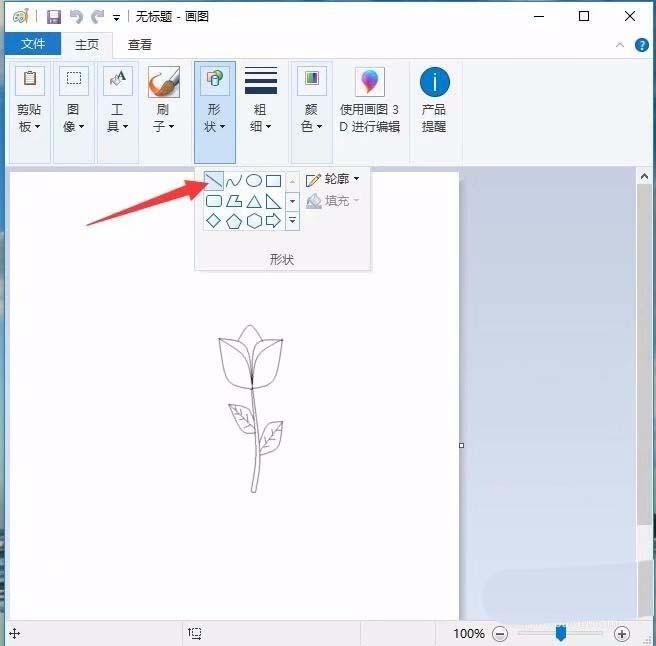
Task: Open the 工具 tools dropdown
Action: coord(118,112)
